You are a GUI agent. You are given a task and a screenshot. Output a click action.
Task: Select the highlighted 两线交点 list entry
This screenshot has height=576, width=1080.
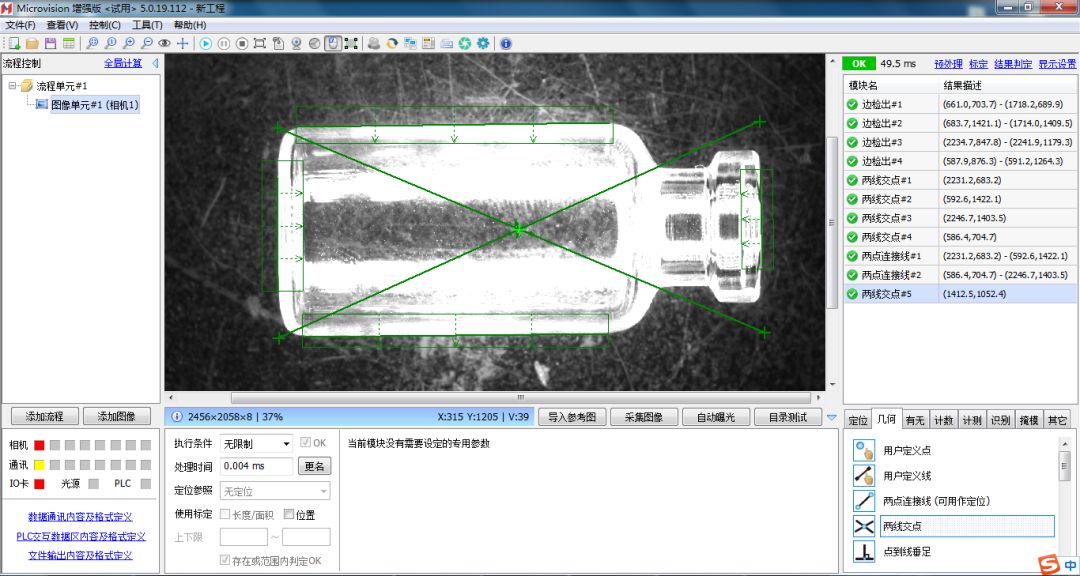pyautogui.click(x=967, y=526)
